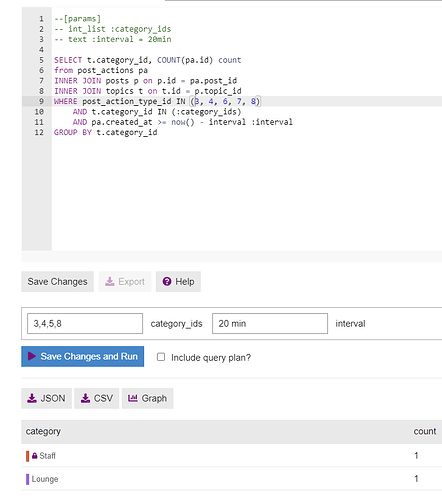Open the Staff category link
This screenshot has height=500, width=442.
coord(47,456)
